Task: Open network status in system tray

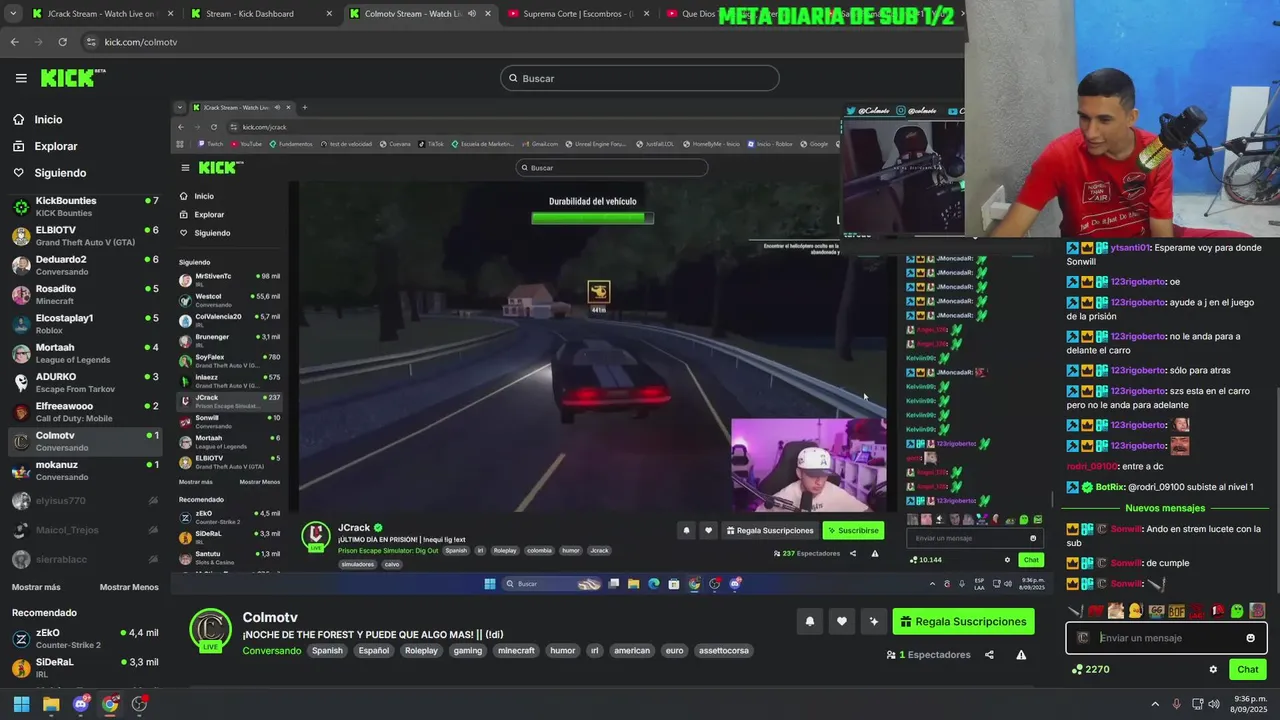Action: pyautogui.click(x=1197, y=704)
